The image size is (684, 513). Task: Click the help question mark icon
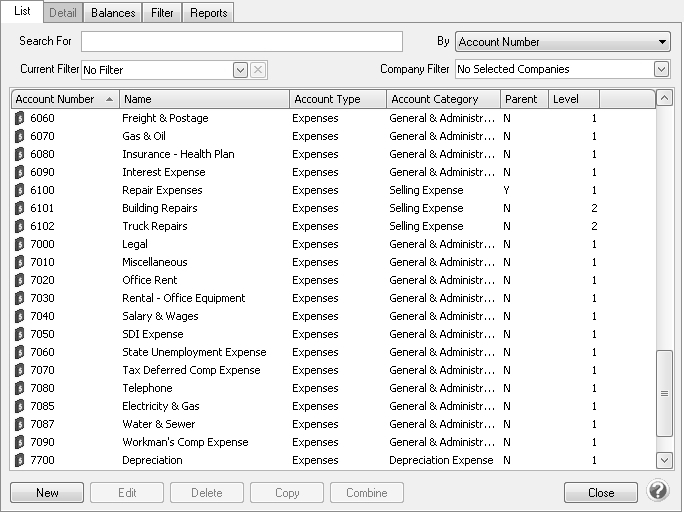pyautogui.click(x=658, y=492)
